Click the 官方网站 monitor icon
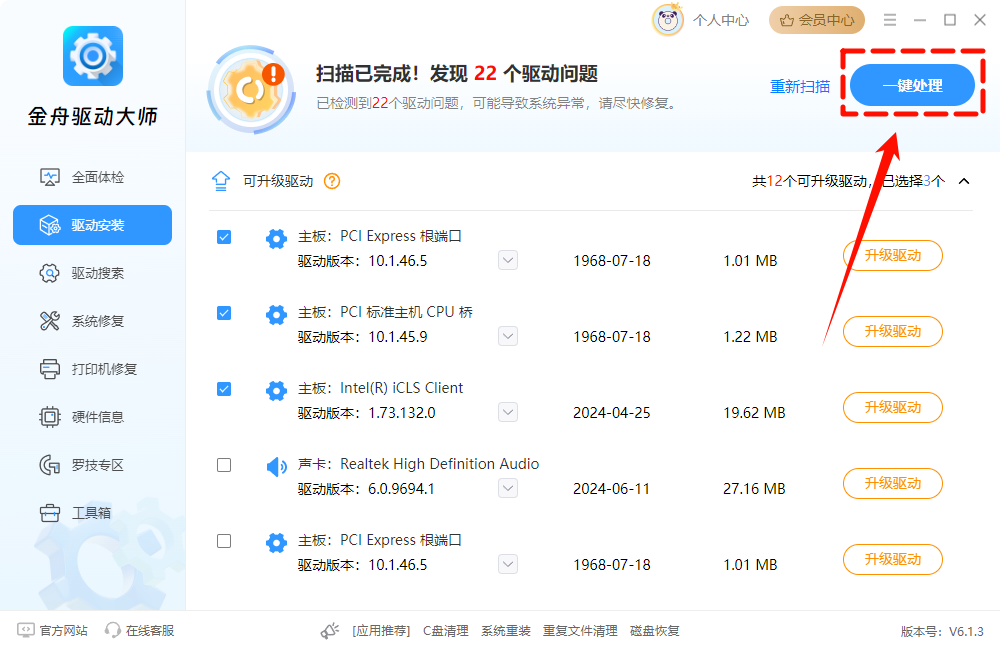 [26, 630]
